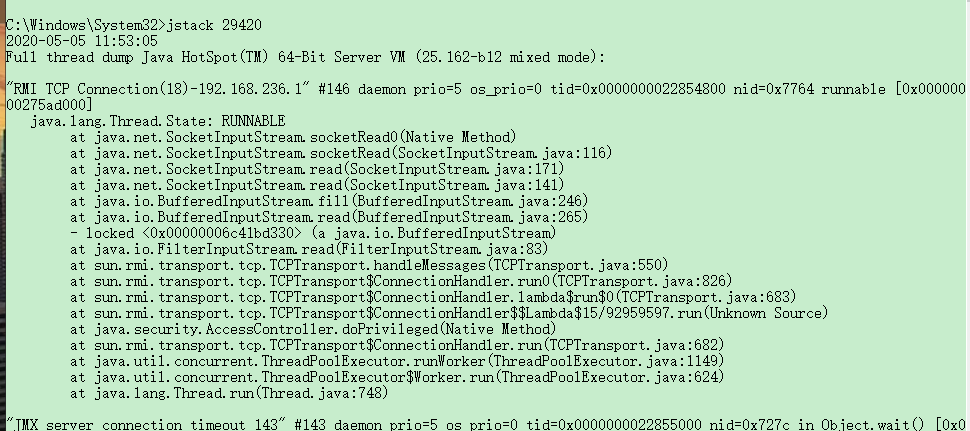Click the AccessController.doPrivileged frame

tap(313, 330)
